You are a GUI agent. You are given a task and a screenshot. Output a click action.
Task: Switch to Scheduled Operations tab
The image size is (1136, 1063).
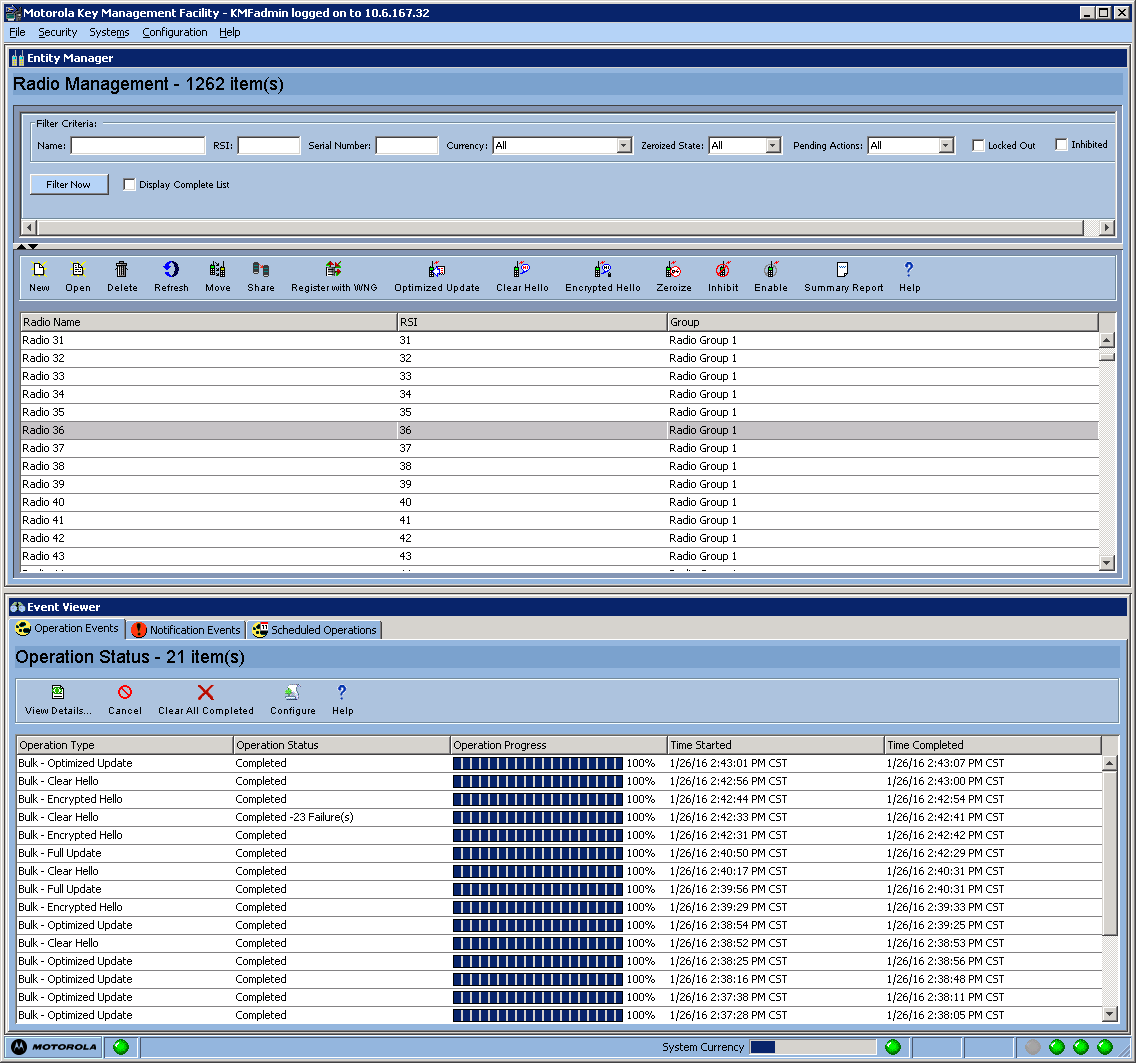[x=314, y=630]
